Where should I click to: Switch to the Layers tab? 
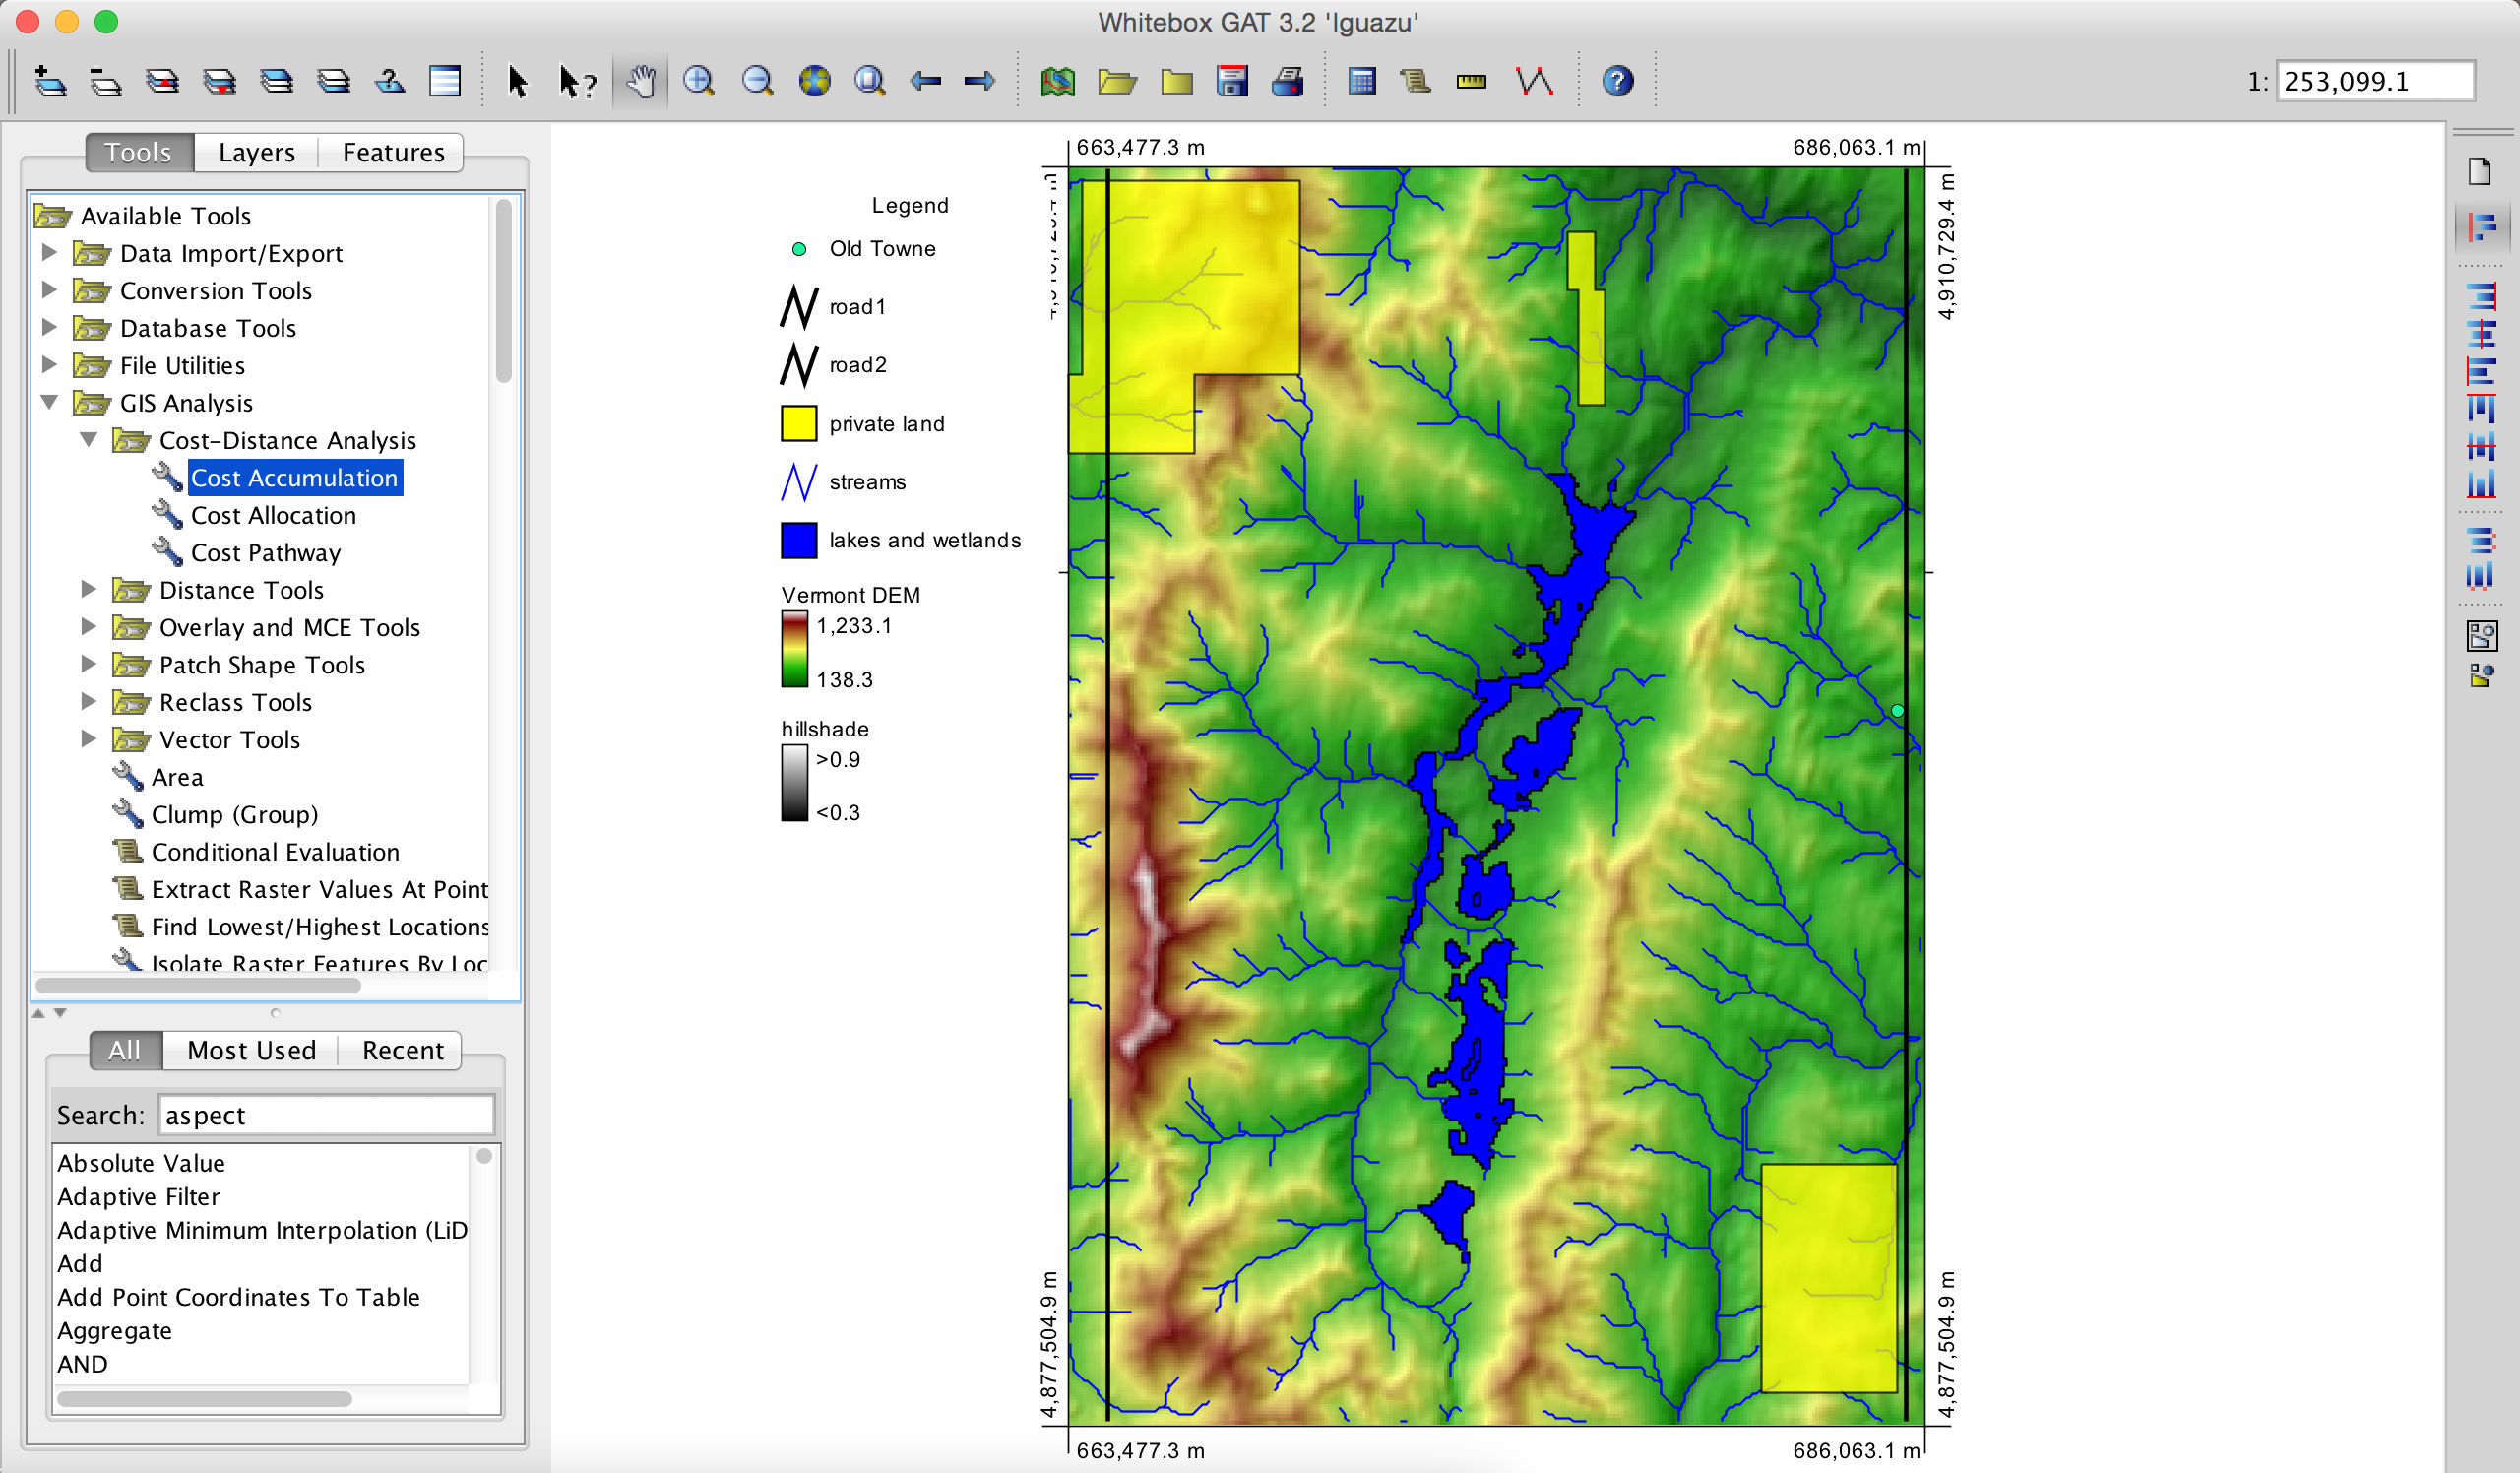pyautogui.click(x=256, y=152)
